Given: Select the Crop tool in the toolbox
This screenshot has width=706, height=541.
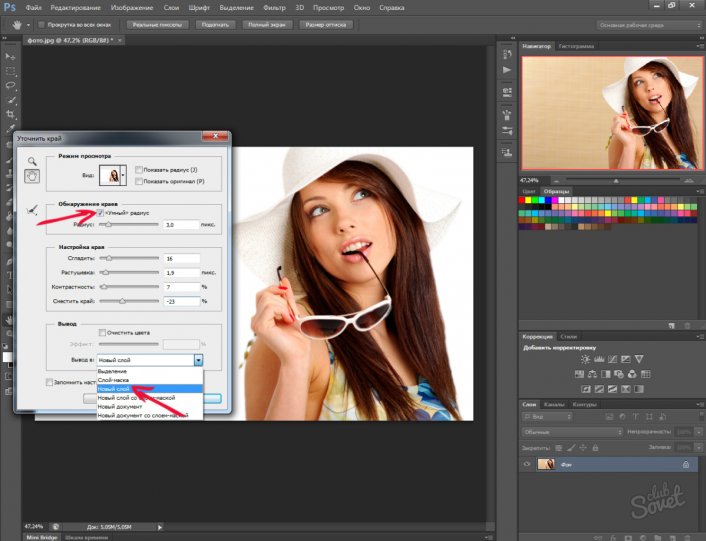Looking at the screenshot, I should pyautogui.click(x=10, y=114).
